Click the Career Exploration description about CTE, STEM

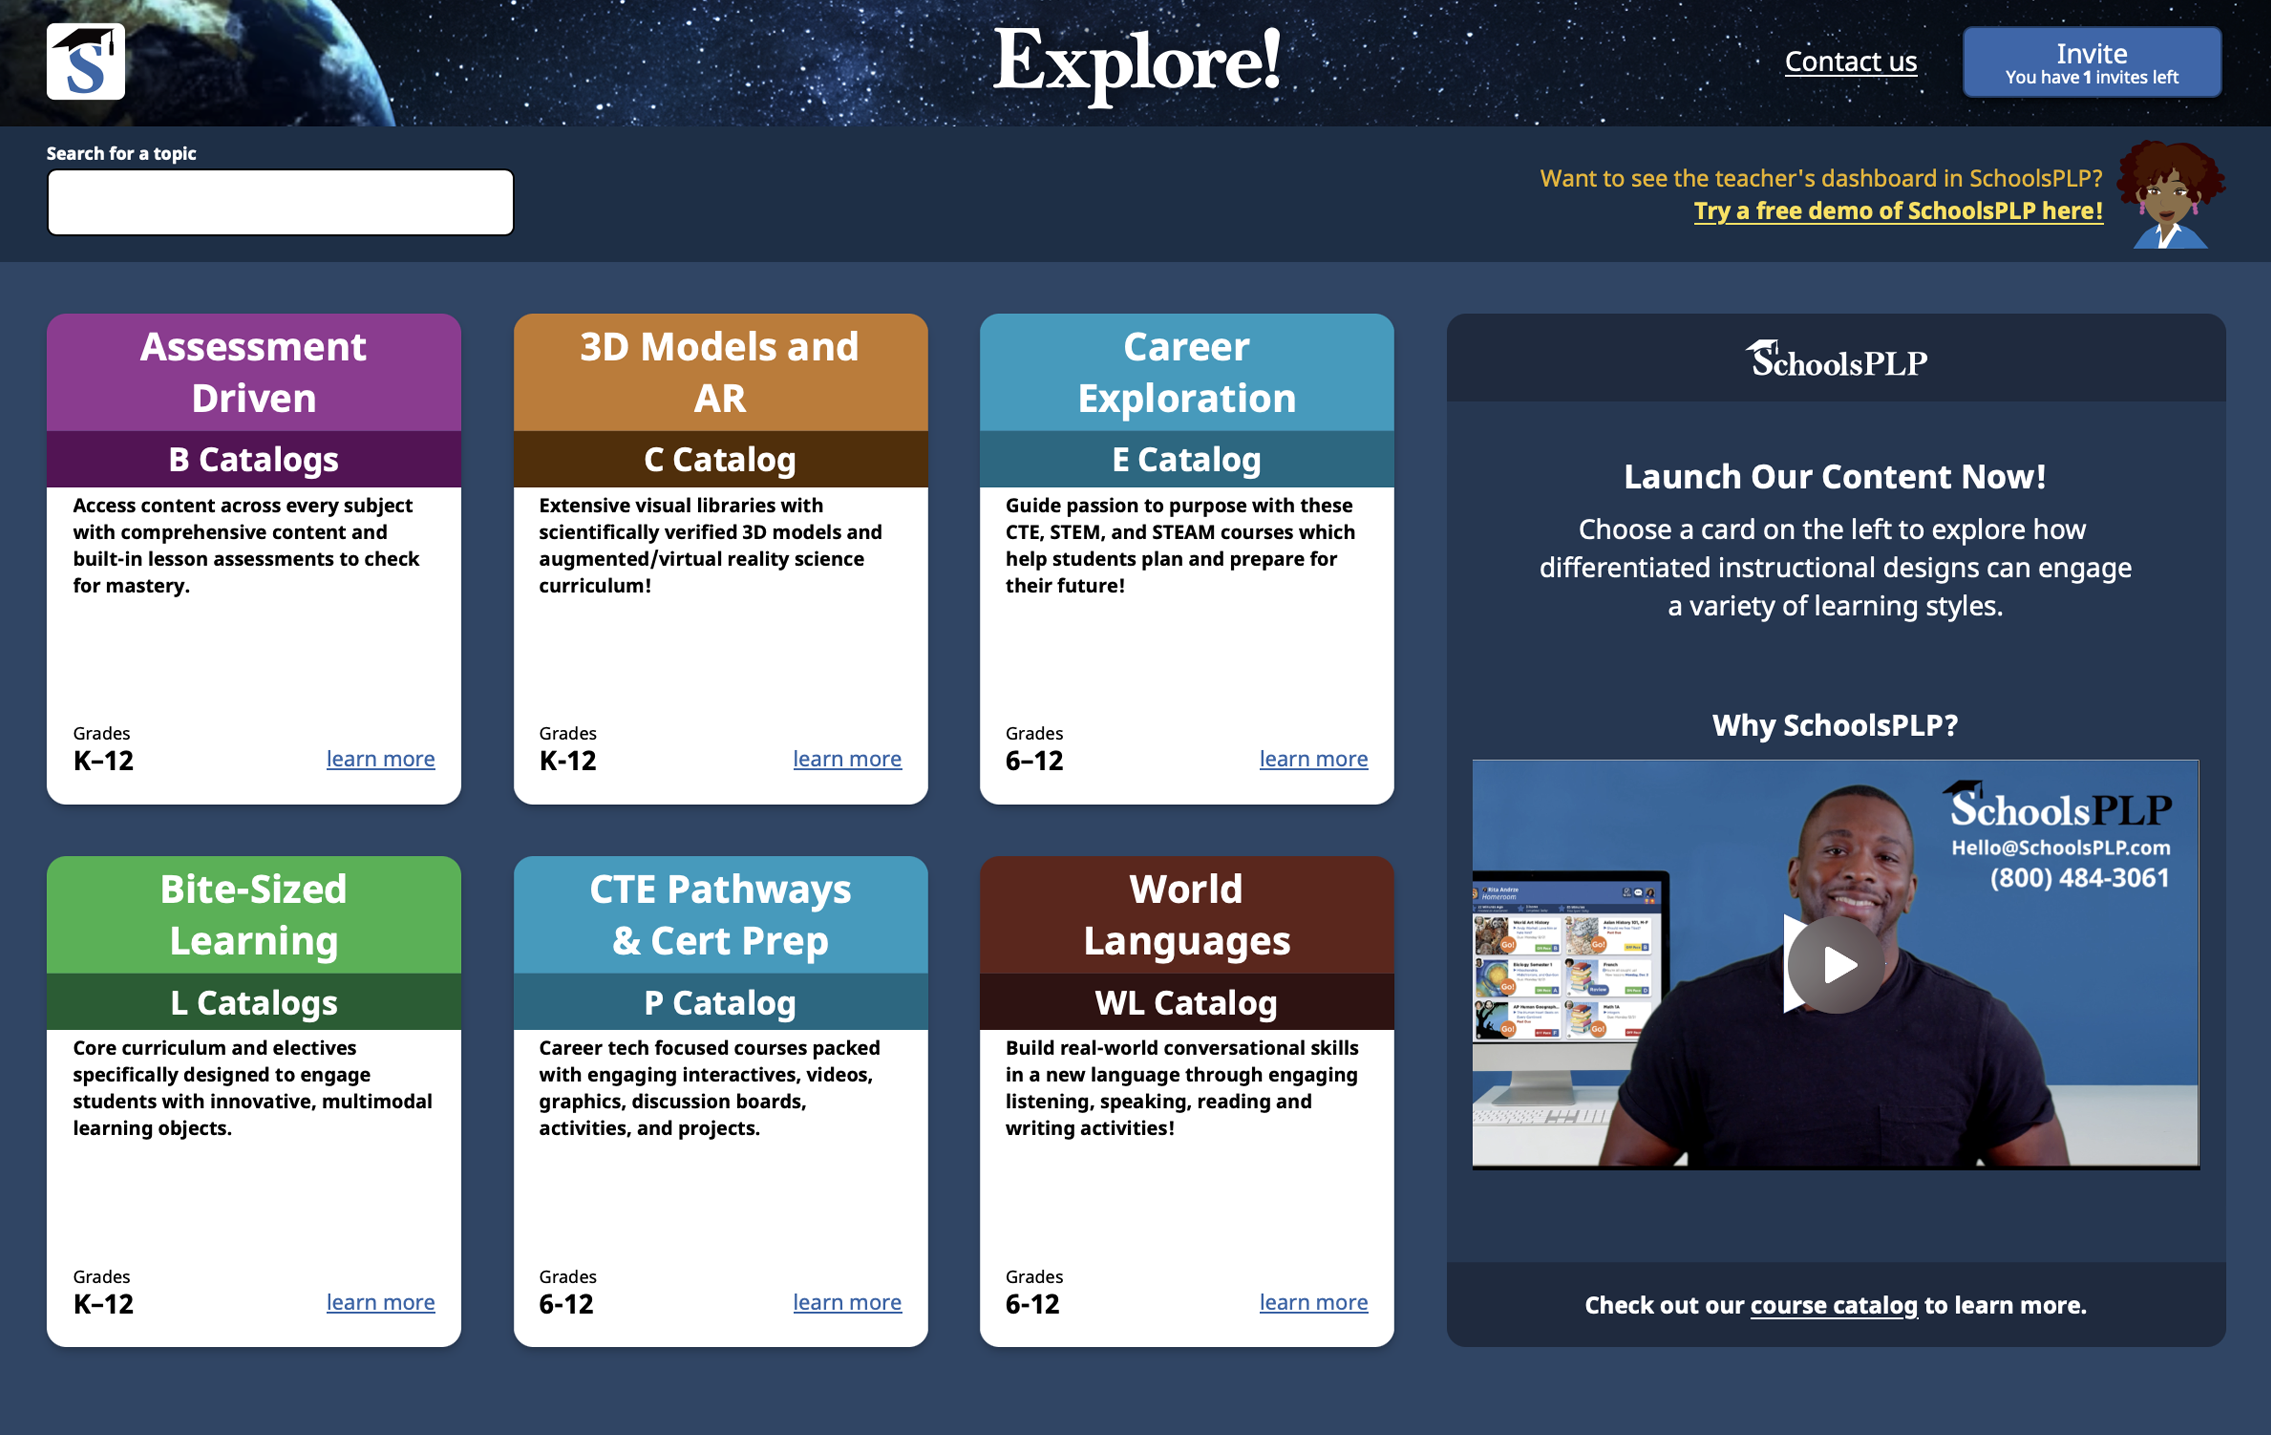1180,545
